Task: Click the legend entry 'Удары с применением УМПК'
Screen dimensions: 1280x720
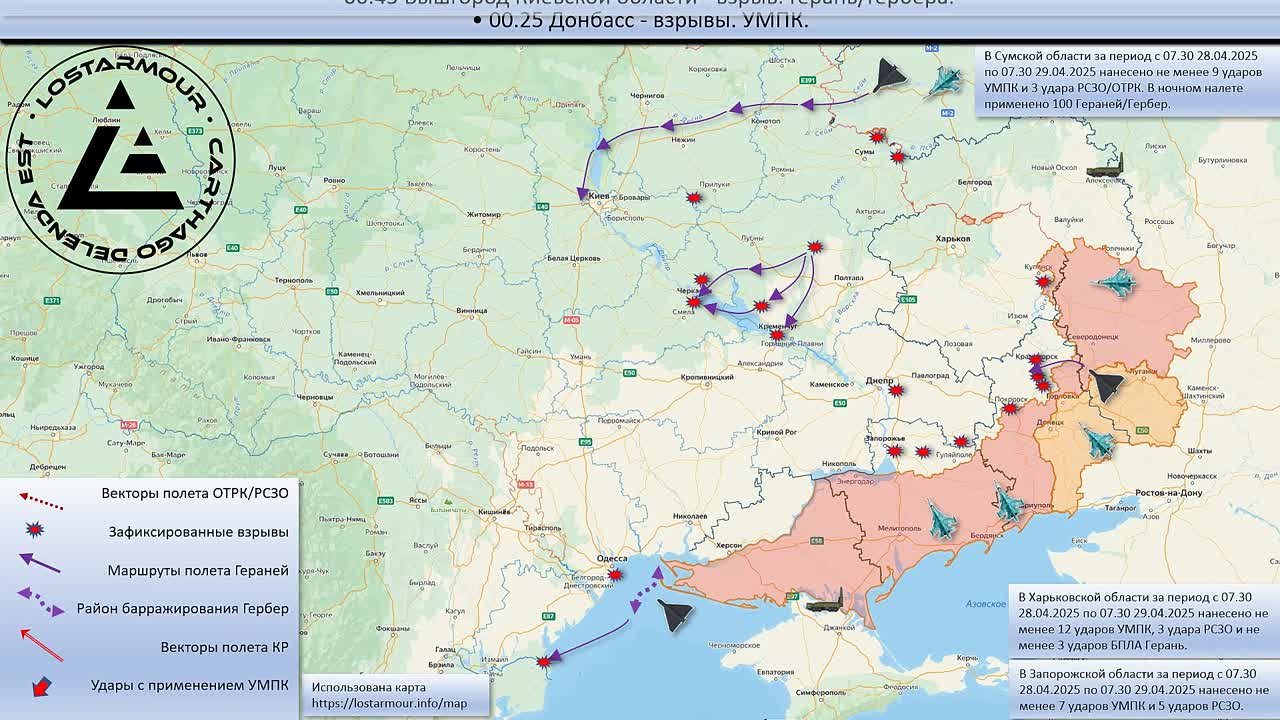Action: coord(189,686)
